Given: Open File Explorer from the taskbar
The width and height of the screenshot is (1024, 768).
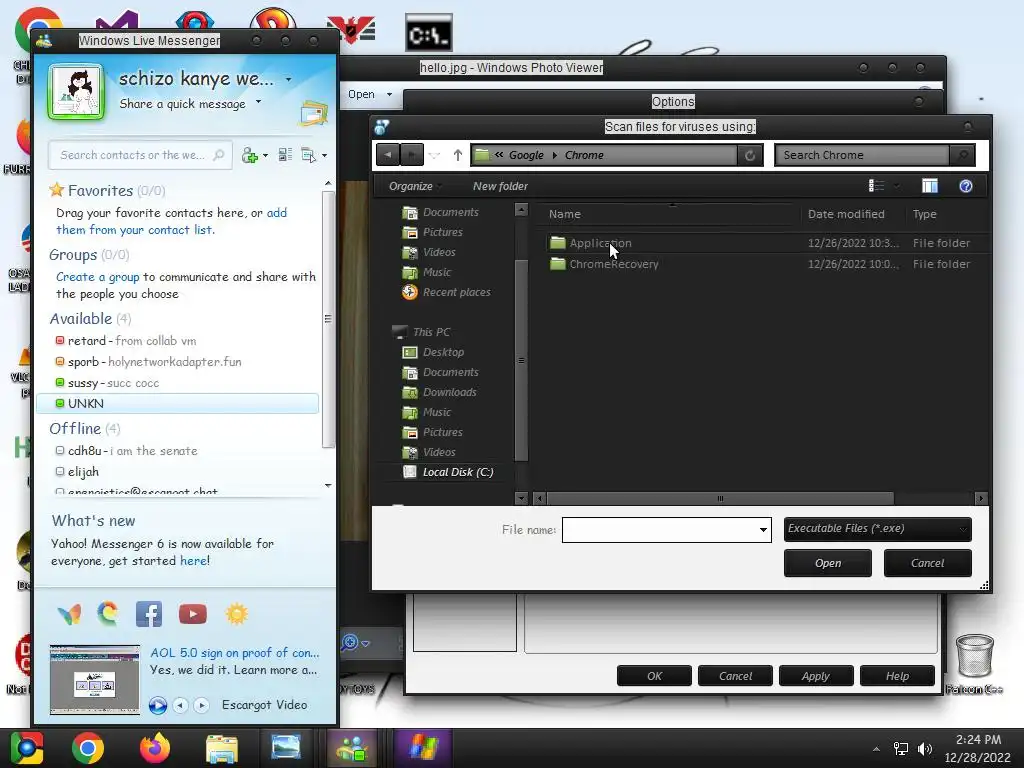Looking at the screenshot, I should [221, 748].
